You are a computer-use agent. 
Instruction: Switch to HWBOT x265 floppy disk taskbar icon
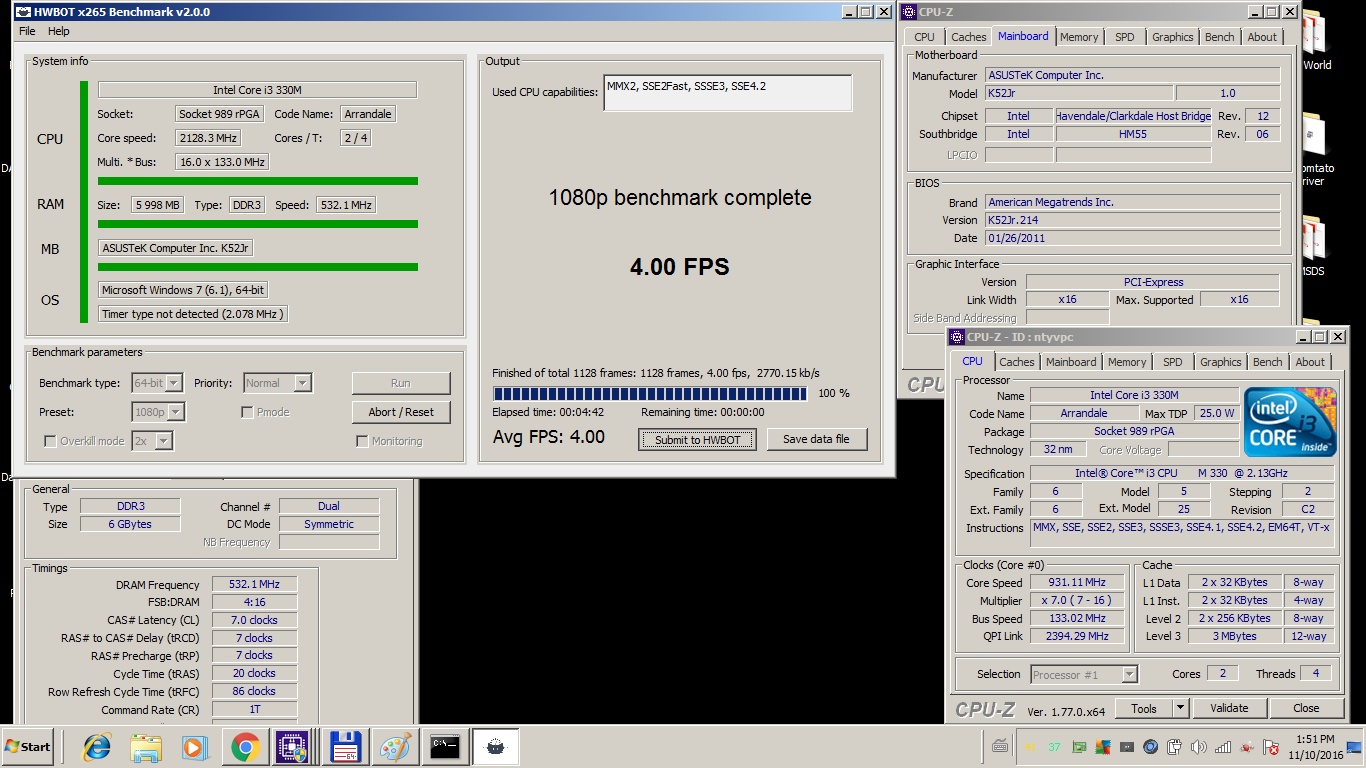click(x=345, y=747)
